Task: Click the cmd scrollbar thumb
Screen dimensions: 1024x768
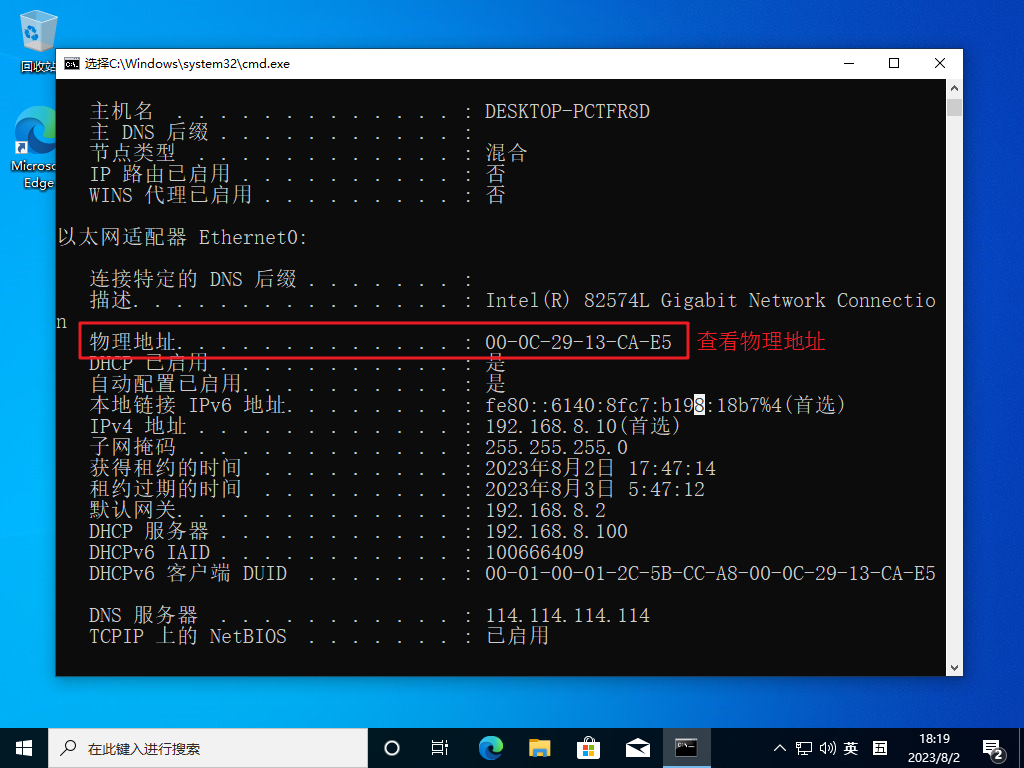Action: coord(954,107)
